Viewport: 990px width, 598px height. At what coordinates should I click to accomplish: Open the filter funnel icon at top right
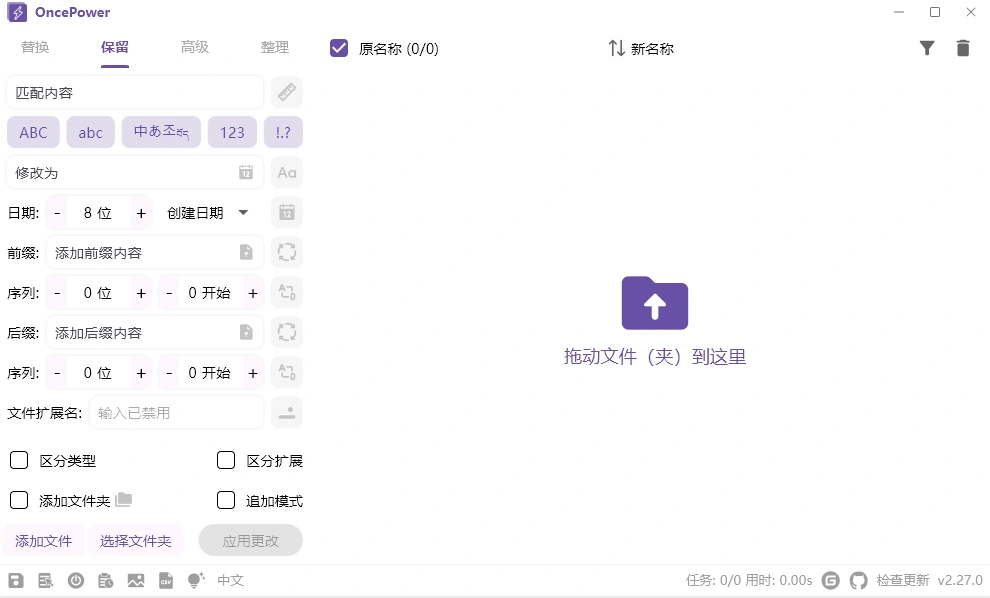(926, 47)
